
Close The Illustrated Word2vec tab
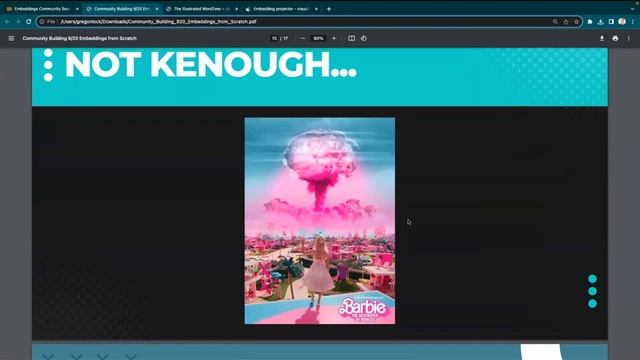[236, 9]
